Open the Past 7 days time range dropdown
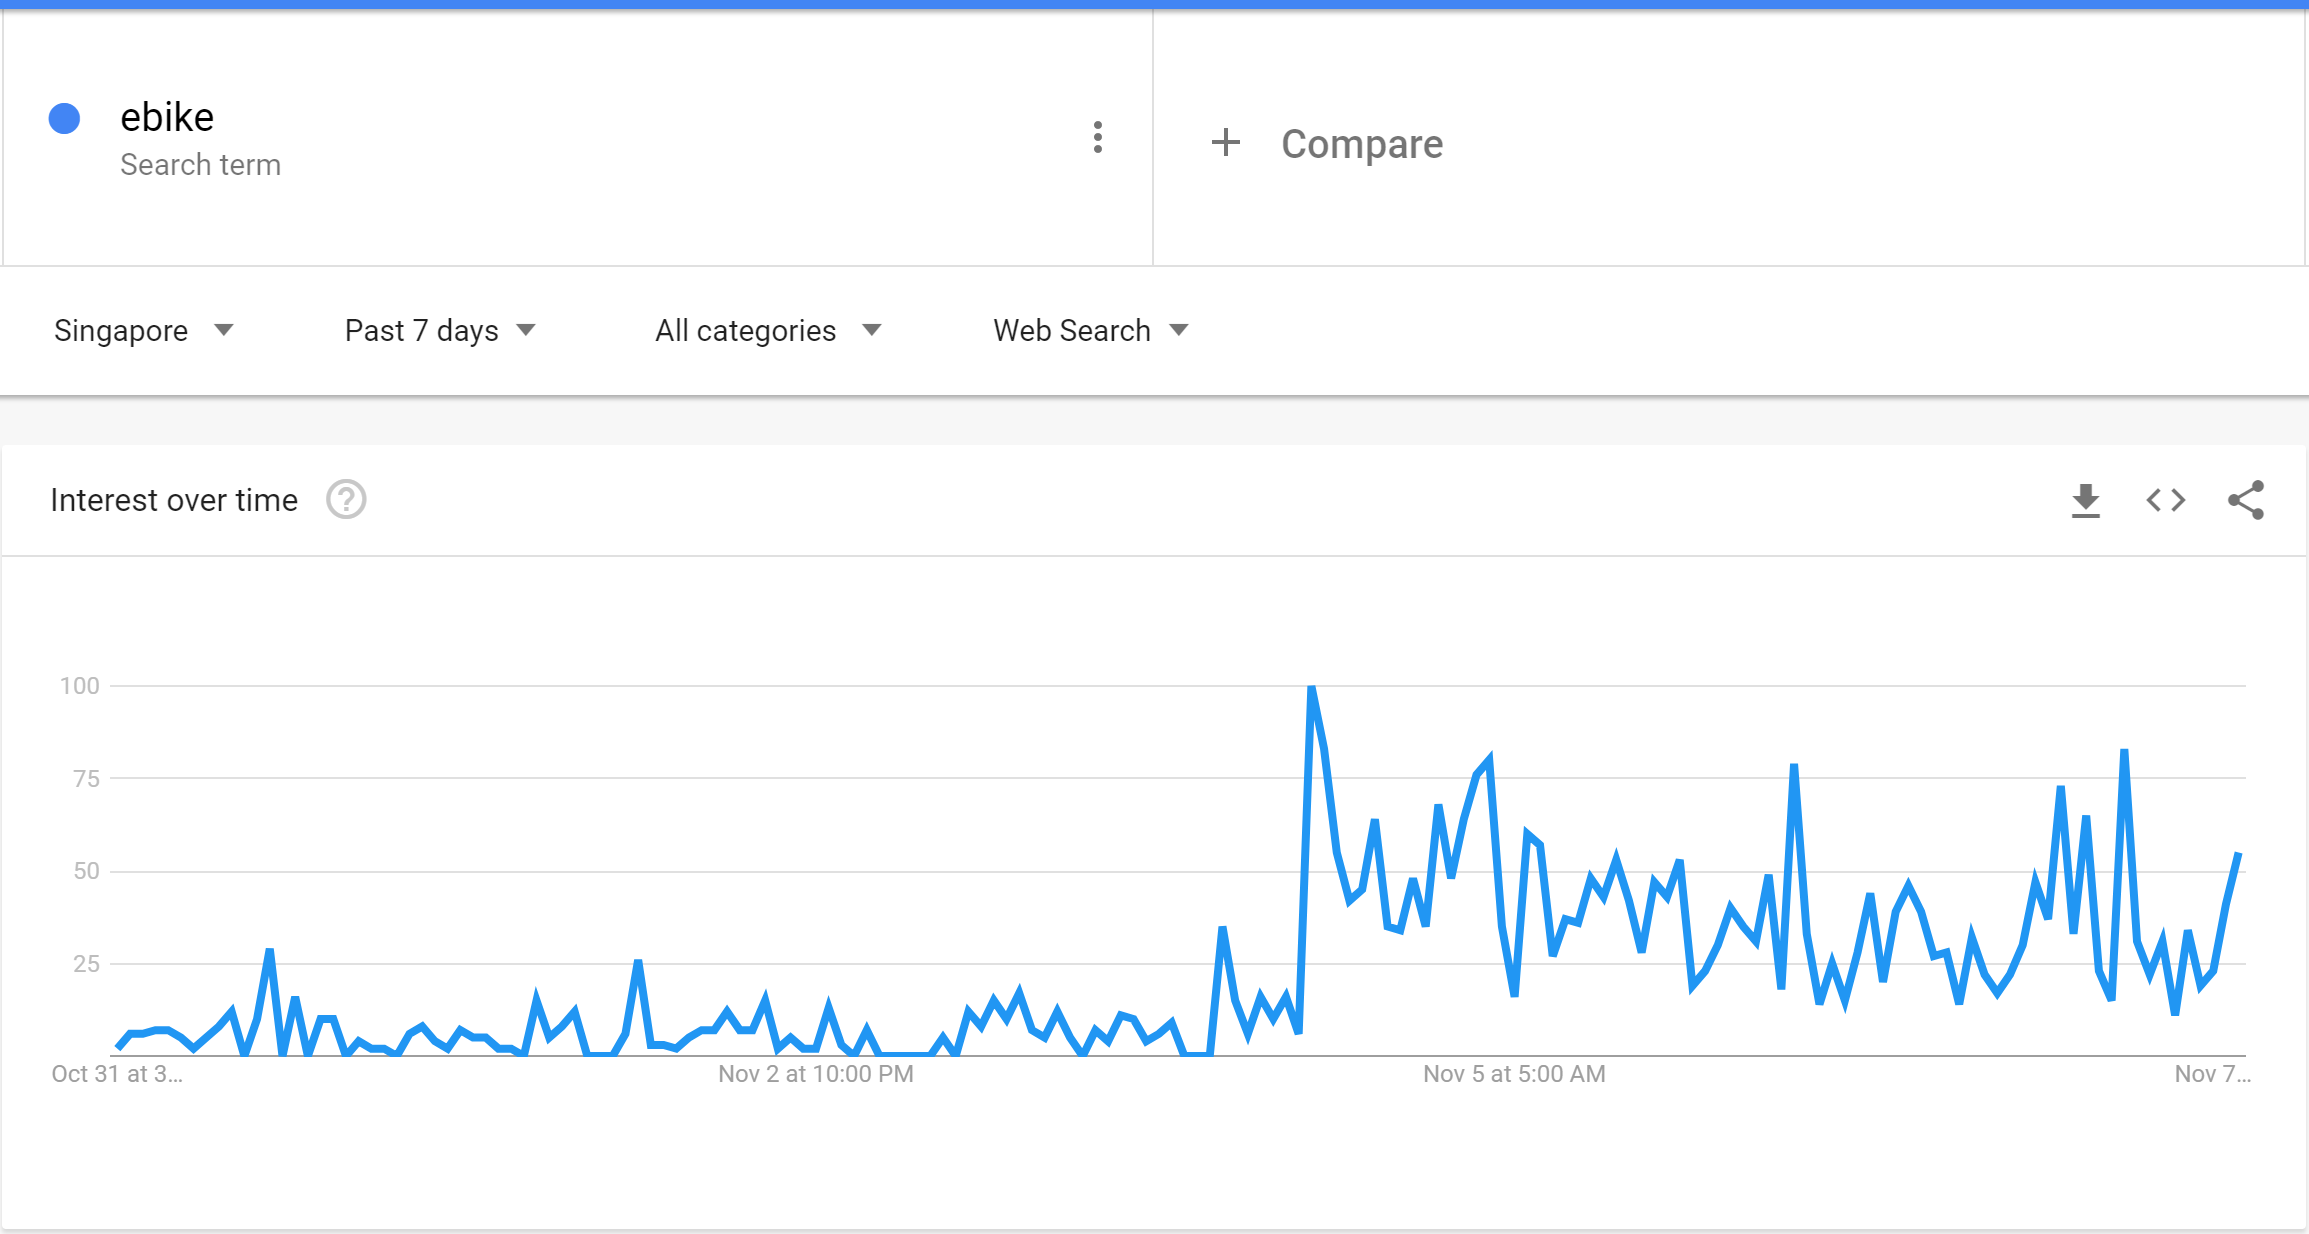The image size is (2309, 1234). (440, 331)
